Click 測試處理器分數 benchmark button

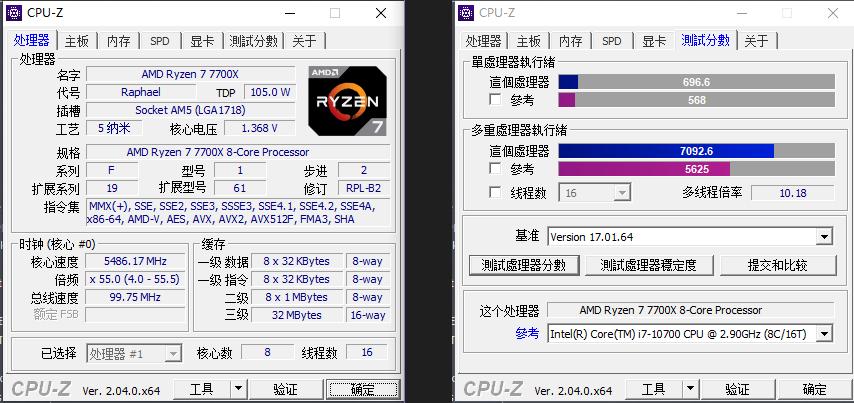coord(524,265)
